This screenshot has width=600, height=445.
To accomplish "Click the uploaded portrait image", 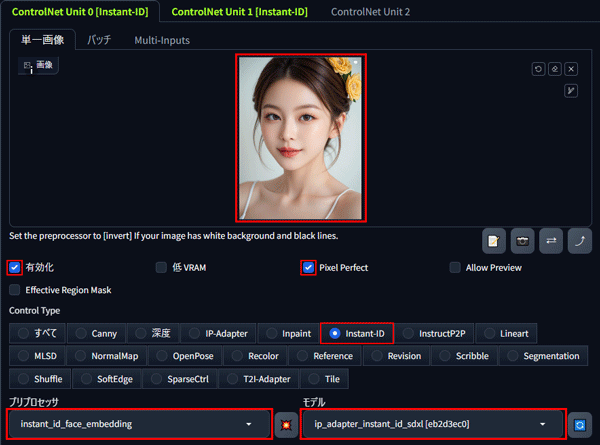I will (x=301, y=138).
